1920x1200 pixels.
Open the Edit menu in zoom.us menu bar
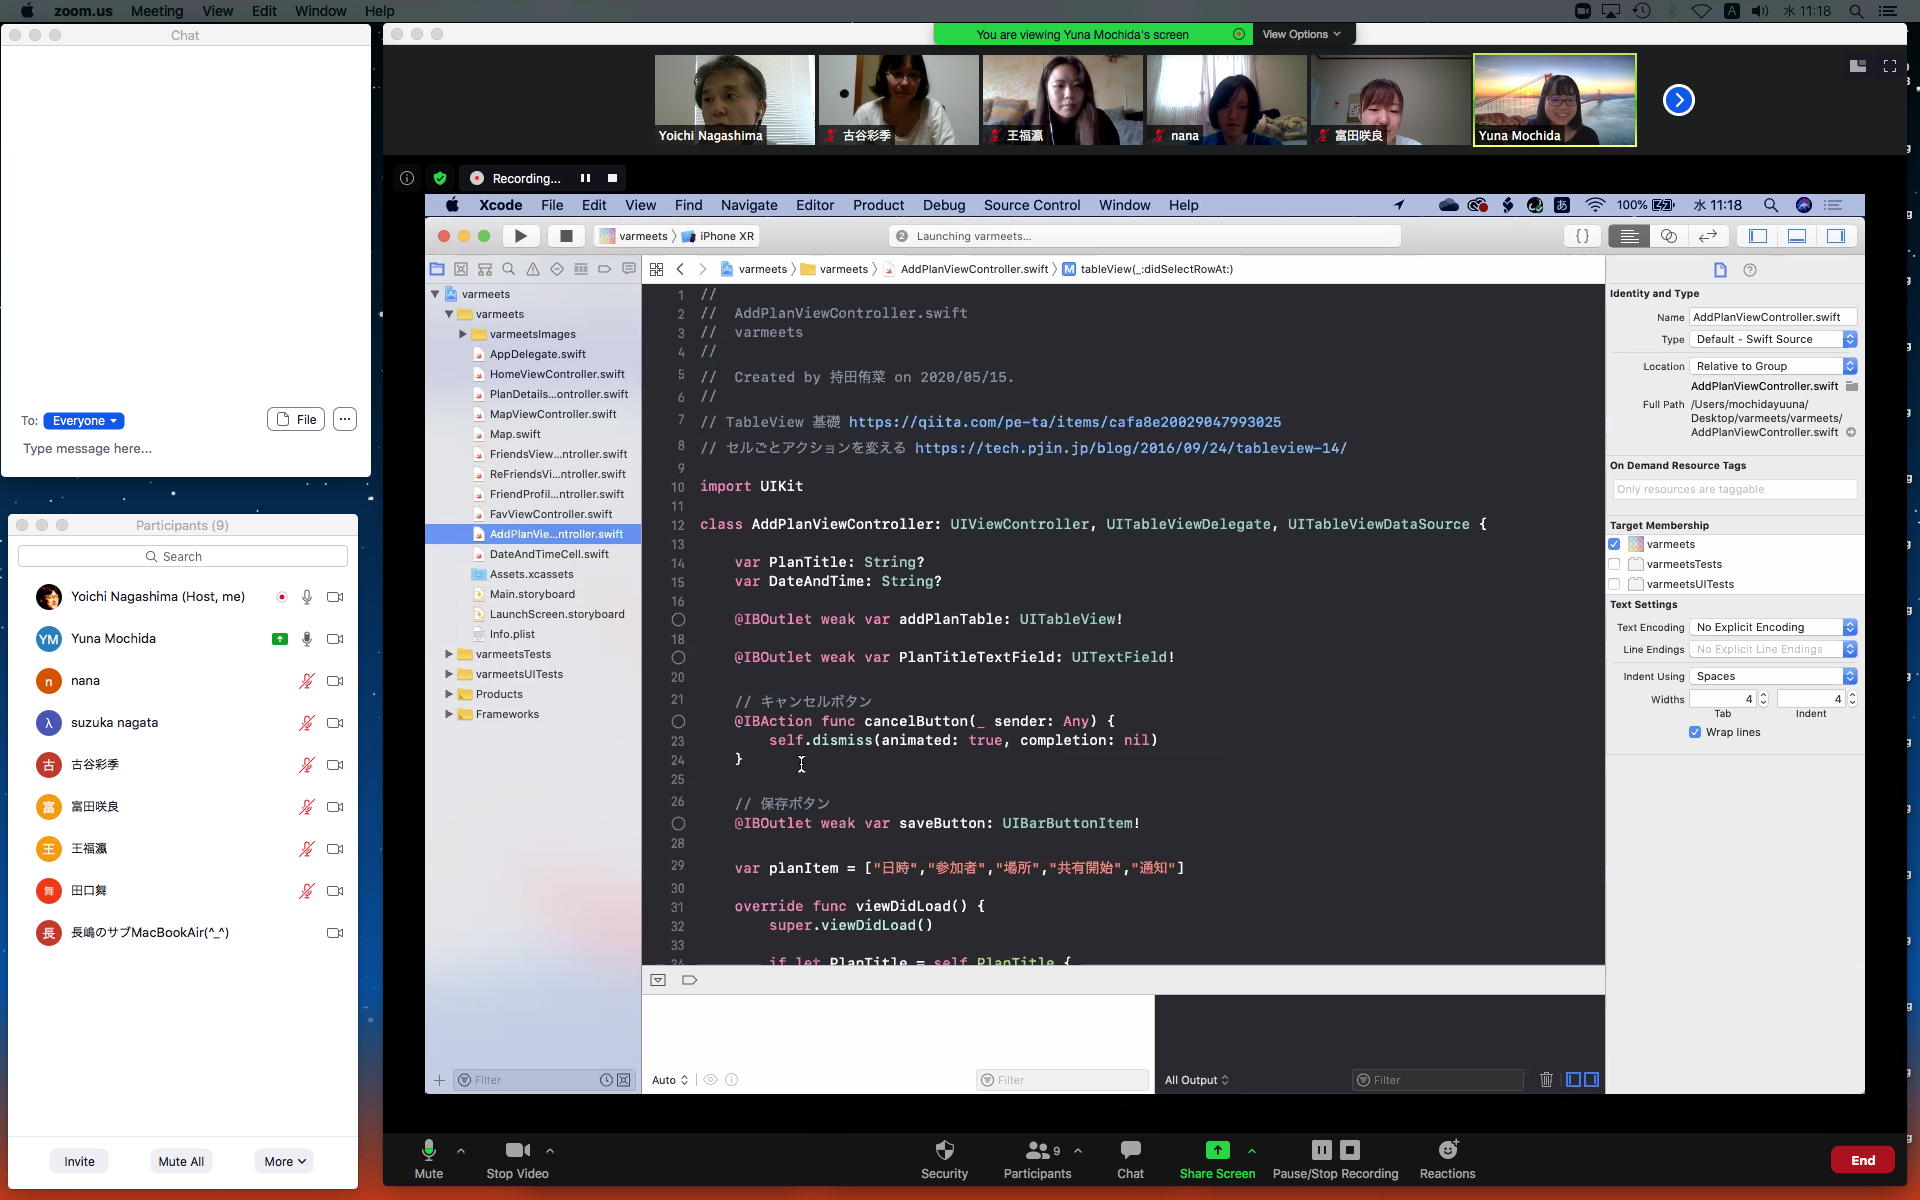pos(264,11)
